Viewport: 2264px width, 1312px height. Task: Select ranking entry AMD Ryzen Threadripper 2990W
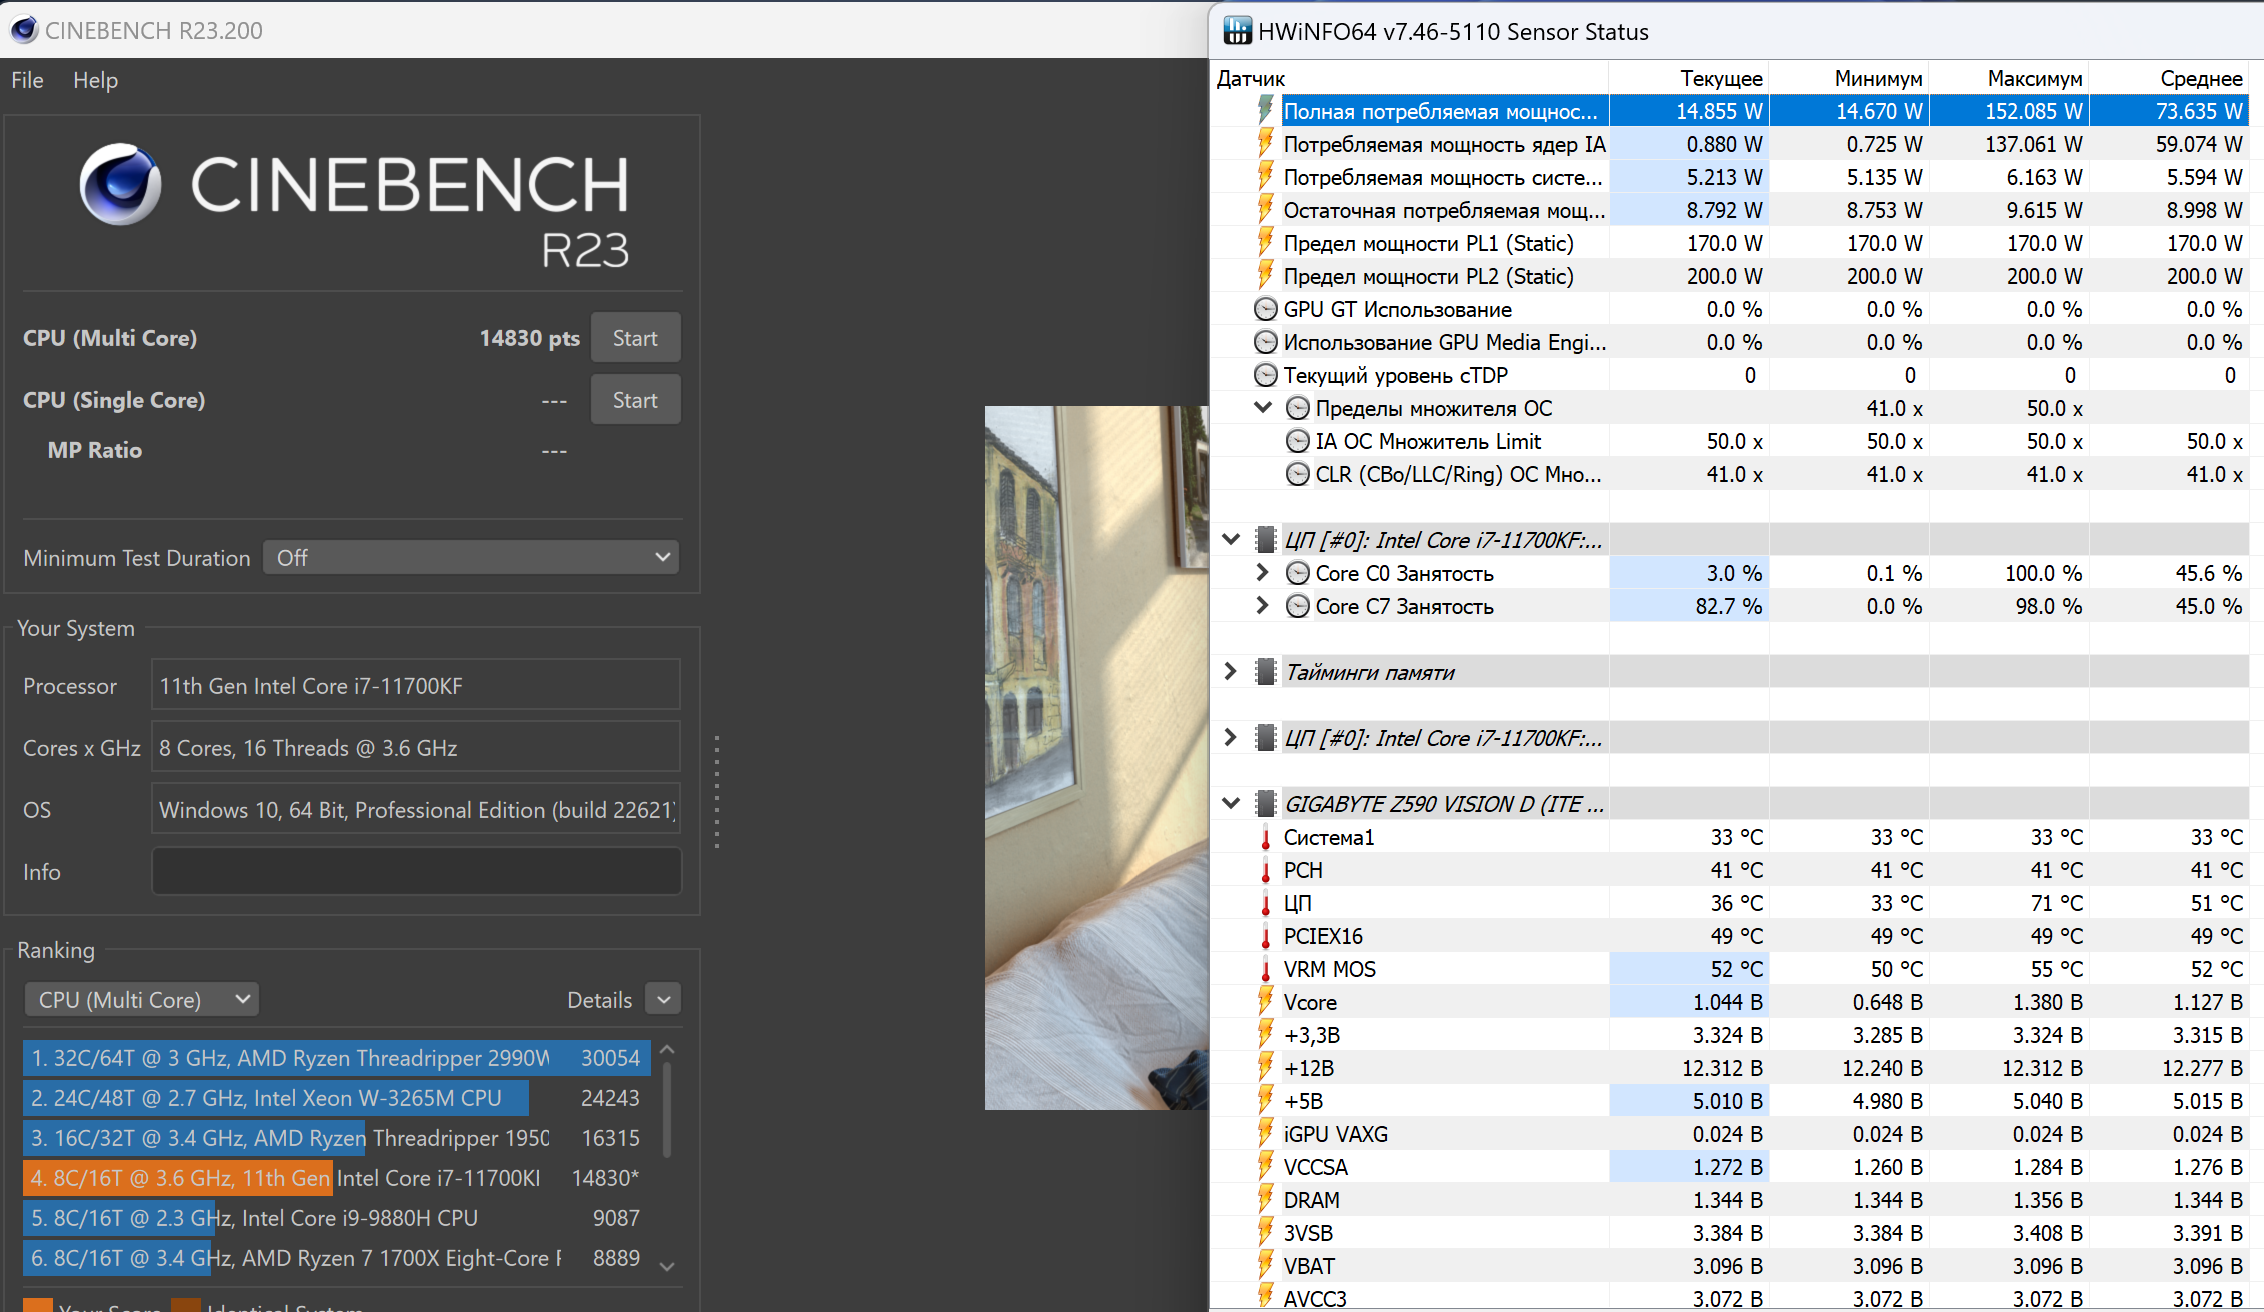(337, 1058)
